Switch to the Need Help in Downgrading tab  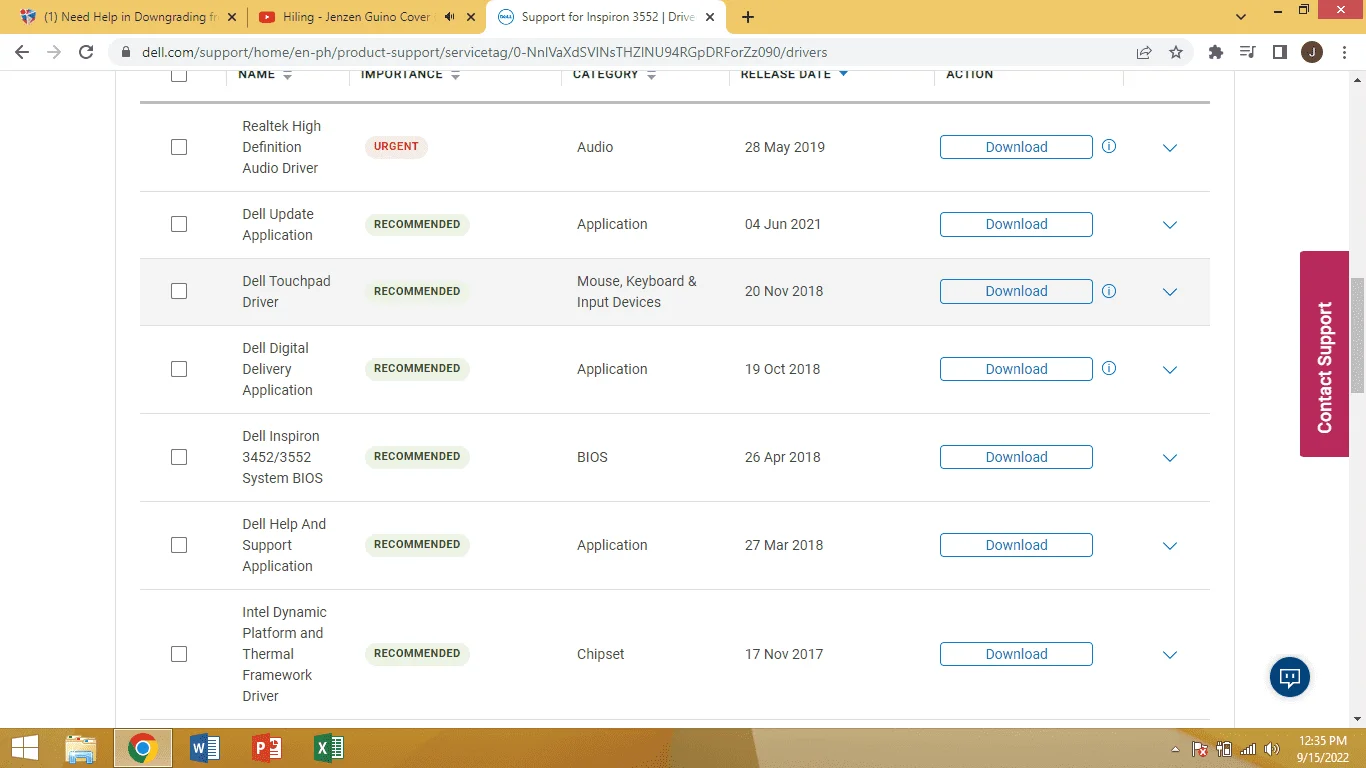pos(127,17)
